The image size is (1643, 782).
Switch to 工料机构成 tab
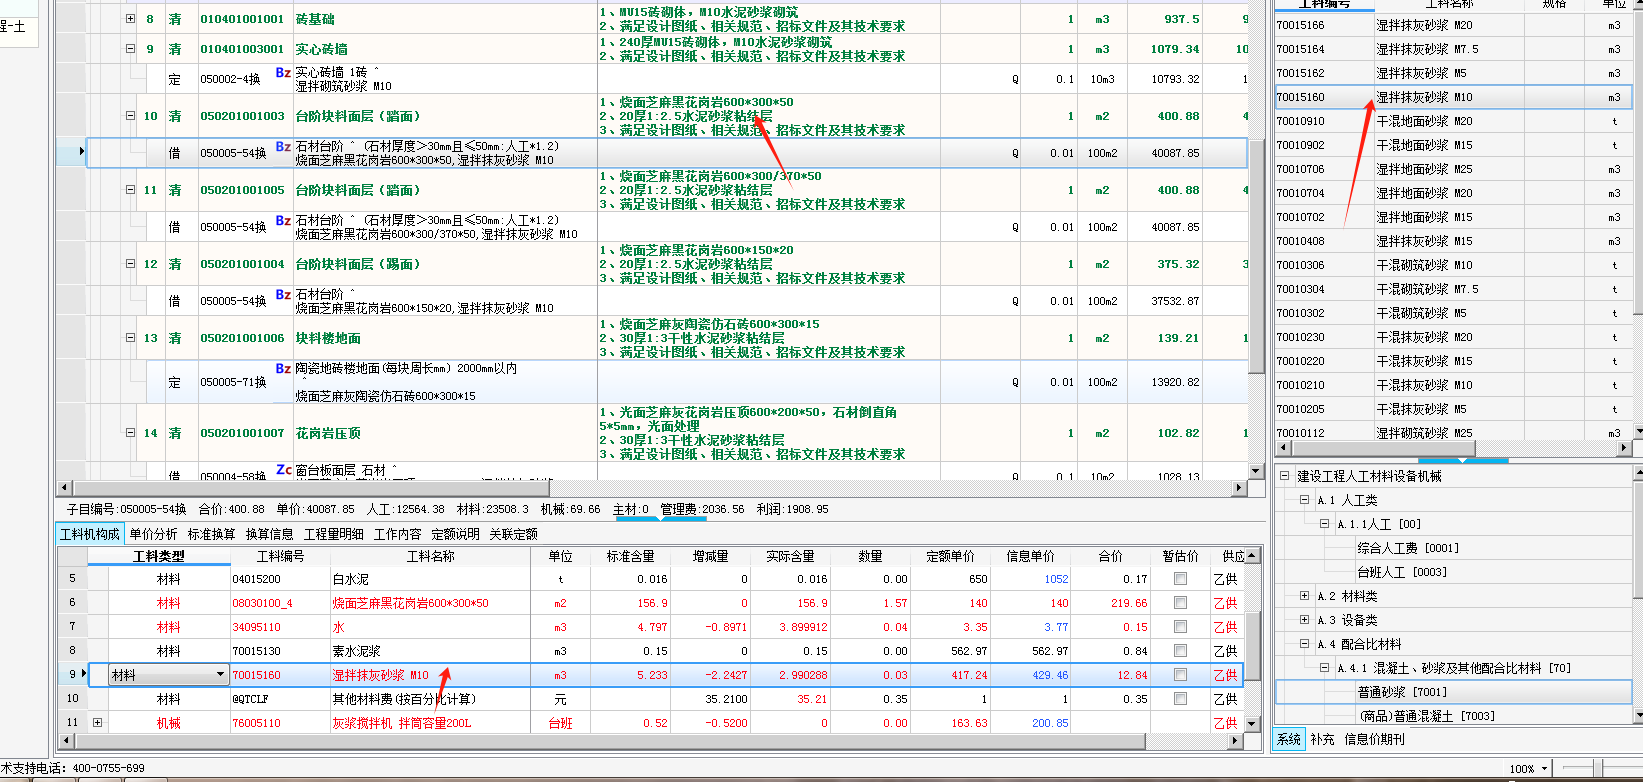pyautogui.click(x=90, y=534)
